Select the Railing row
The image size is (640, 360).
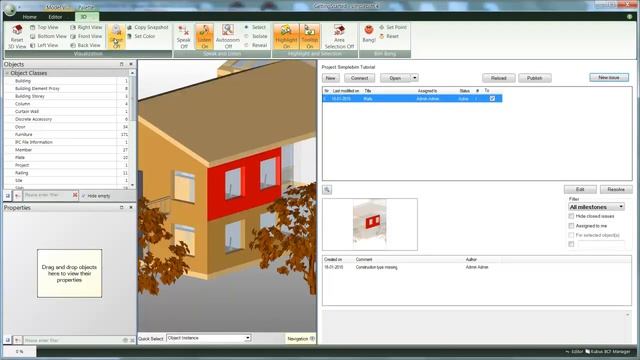coord(66,173)
